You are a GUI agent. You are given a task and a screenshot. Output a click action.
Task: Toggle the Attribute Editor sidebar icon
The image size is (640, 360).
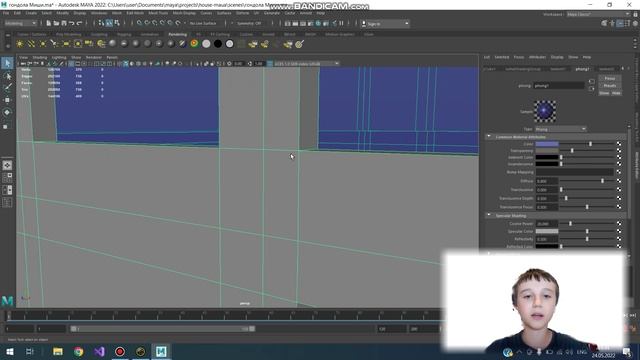[620, 24]
